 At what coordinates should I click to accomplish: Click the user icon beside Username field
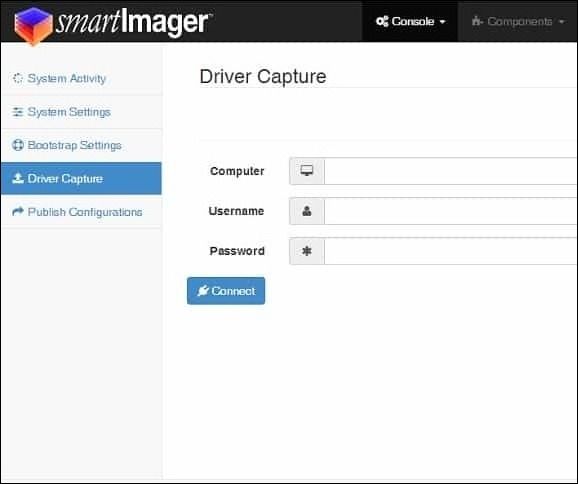click(x=307, y=211)
